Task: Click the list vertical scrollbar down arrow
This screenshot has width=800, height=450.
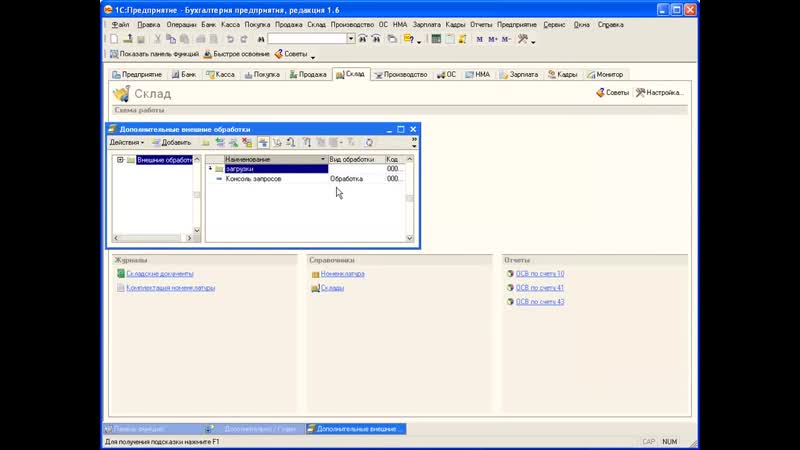Action: 409,238
